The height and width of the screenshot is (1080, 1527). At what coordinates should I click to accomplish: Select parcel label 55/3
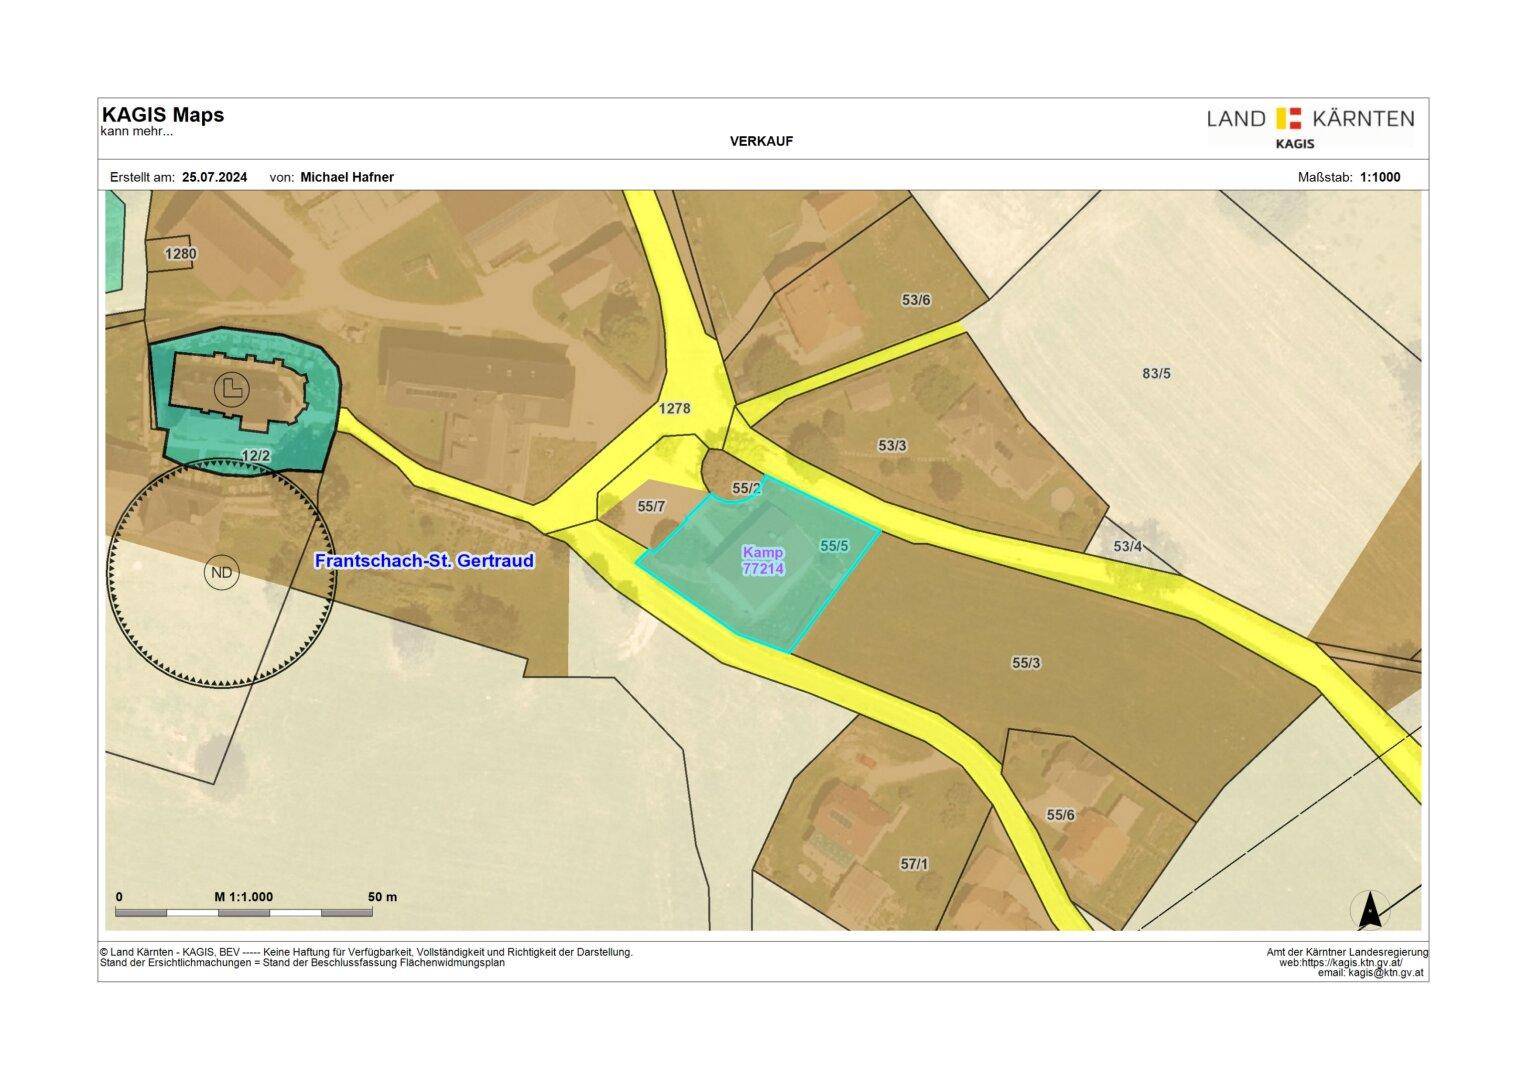[x=1026, y=663]
